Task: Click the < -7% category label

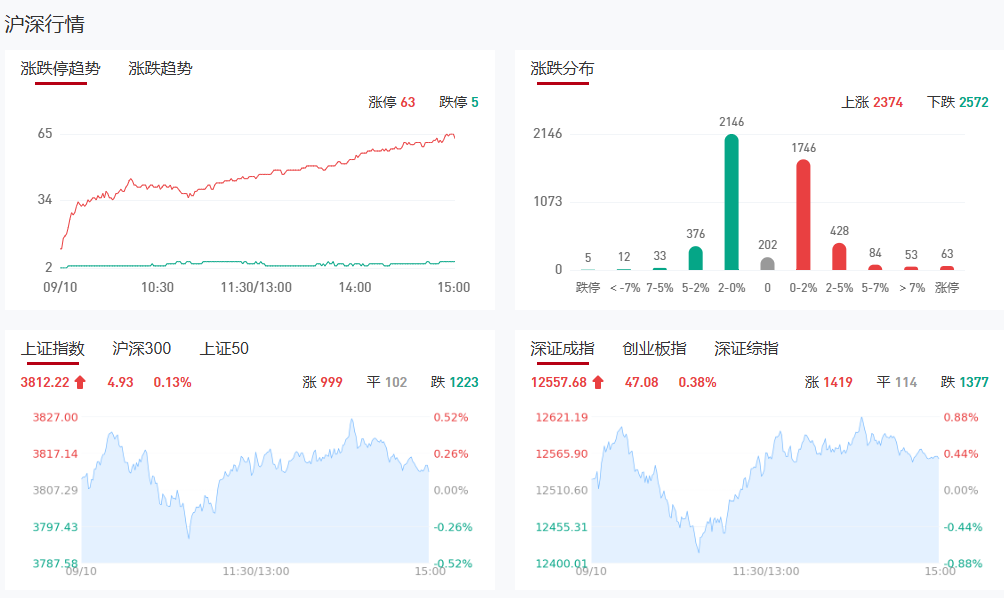Action: point(625,288)
